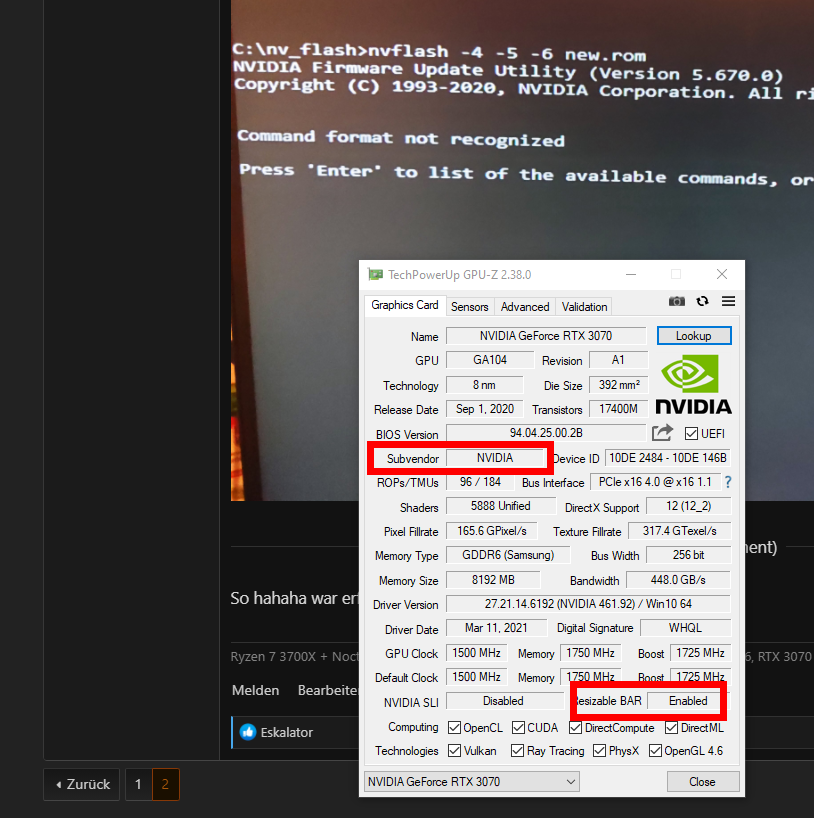This screenshot has width=814, height=818.
Task: Click the GPU field GA104
Action: (x=490, y=359)
